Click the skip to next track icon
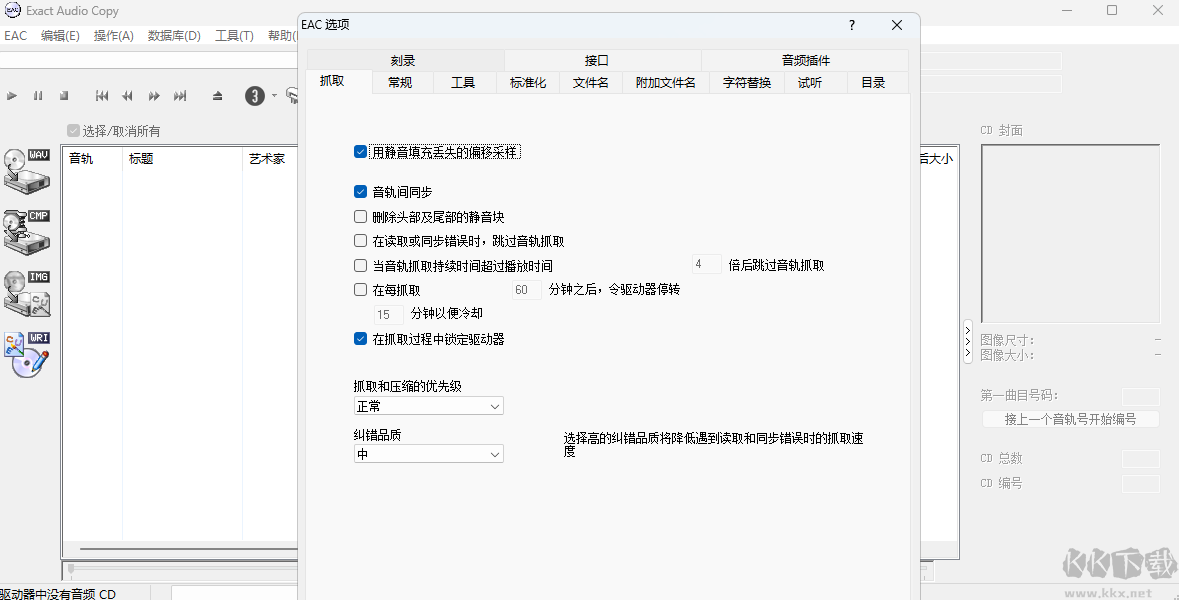1179x600 pixels. pos(180,95)
